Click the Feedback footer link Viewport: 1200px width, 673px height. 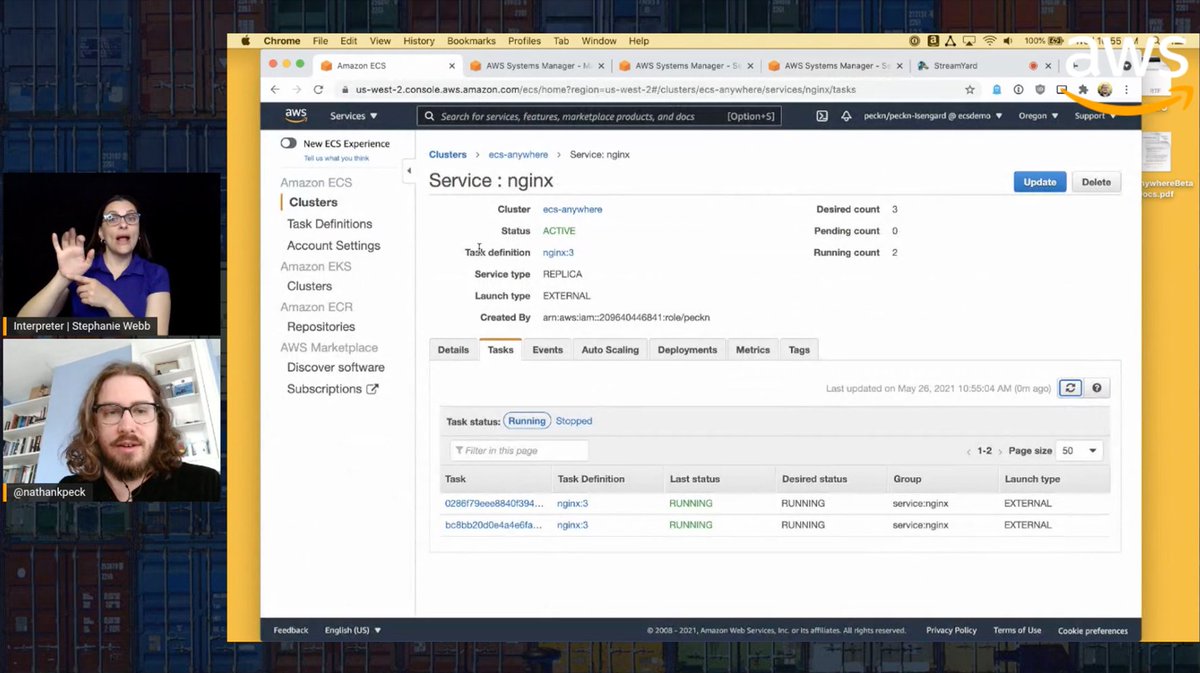tap(291, 630)
